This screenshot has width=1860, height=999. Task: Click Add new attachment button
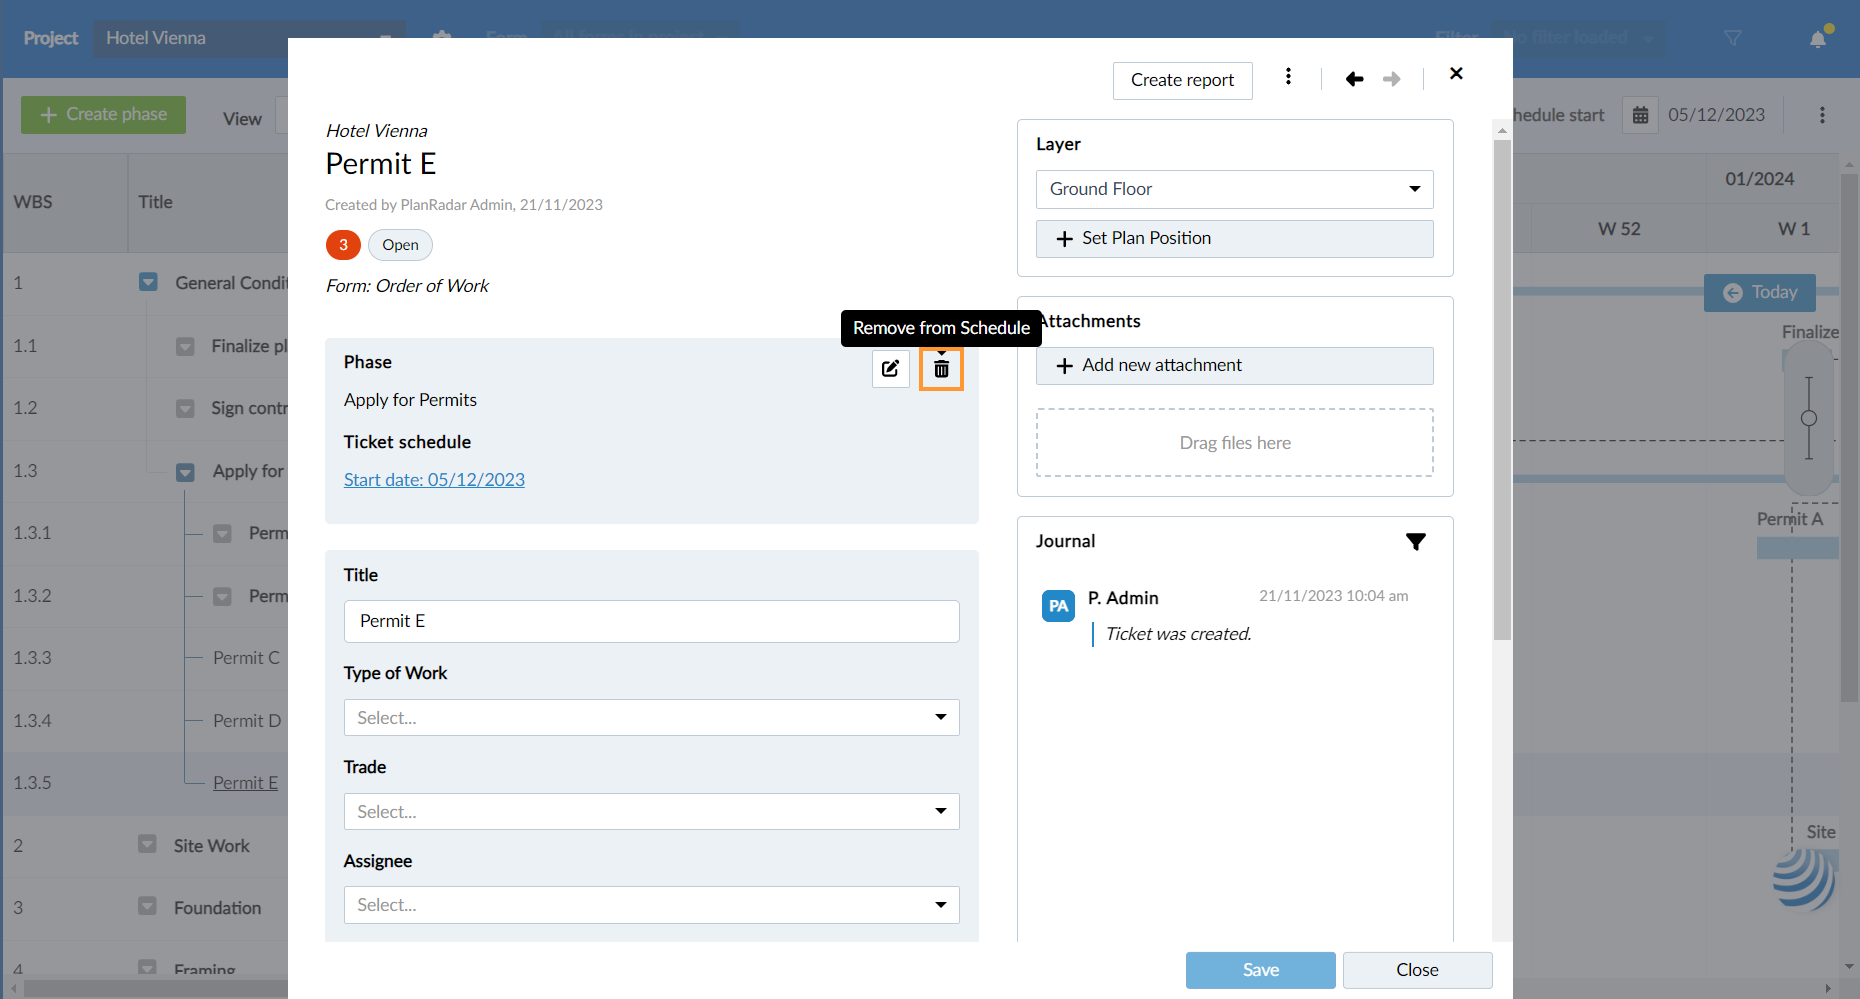tap(1234, 366)
